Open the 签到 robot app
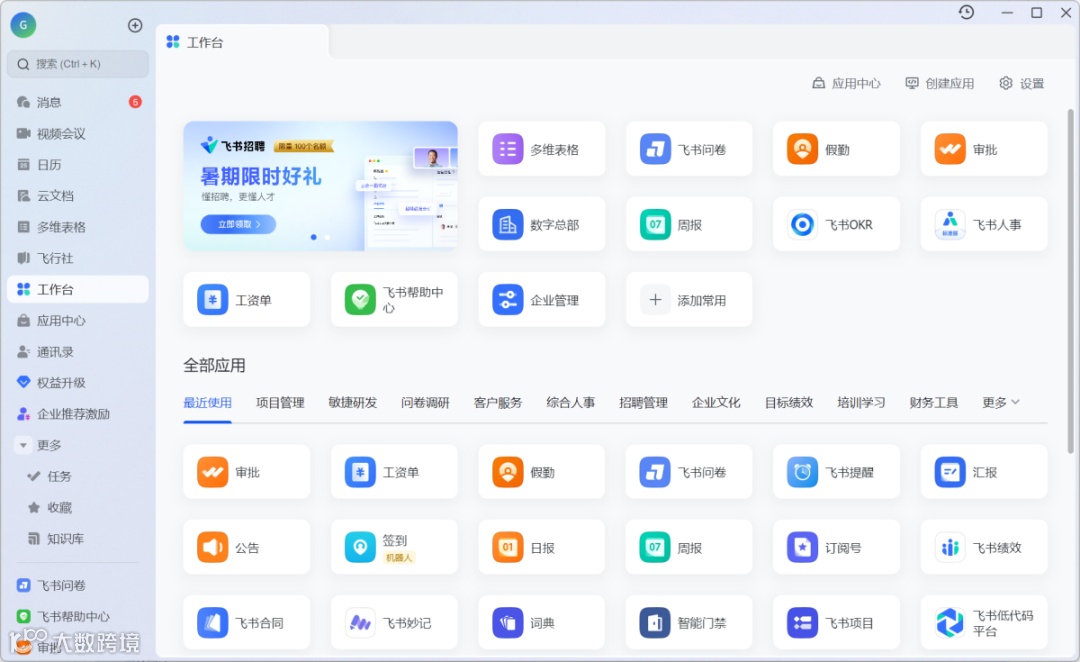This screenshot has height=662, width=1080. pyautogui.click(x=394, y=548)
